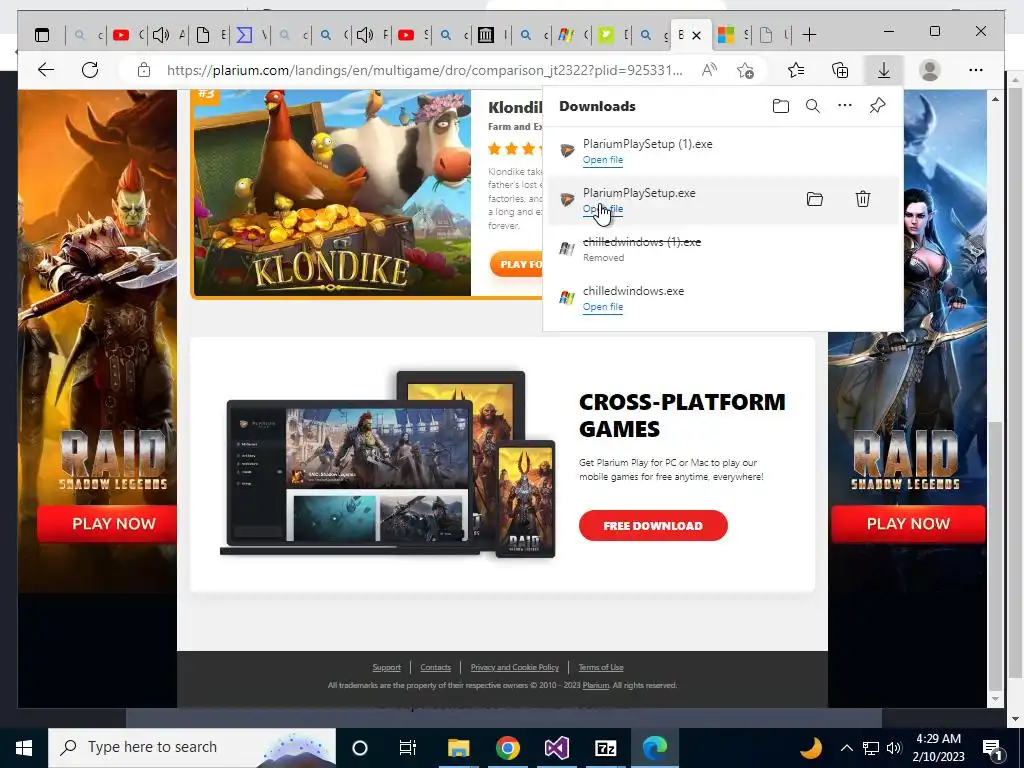Click the scrollbar up arrow
The height and width of the screenshot is (768, 1024).
[x=995, y=99]
